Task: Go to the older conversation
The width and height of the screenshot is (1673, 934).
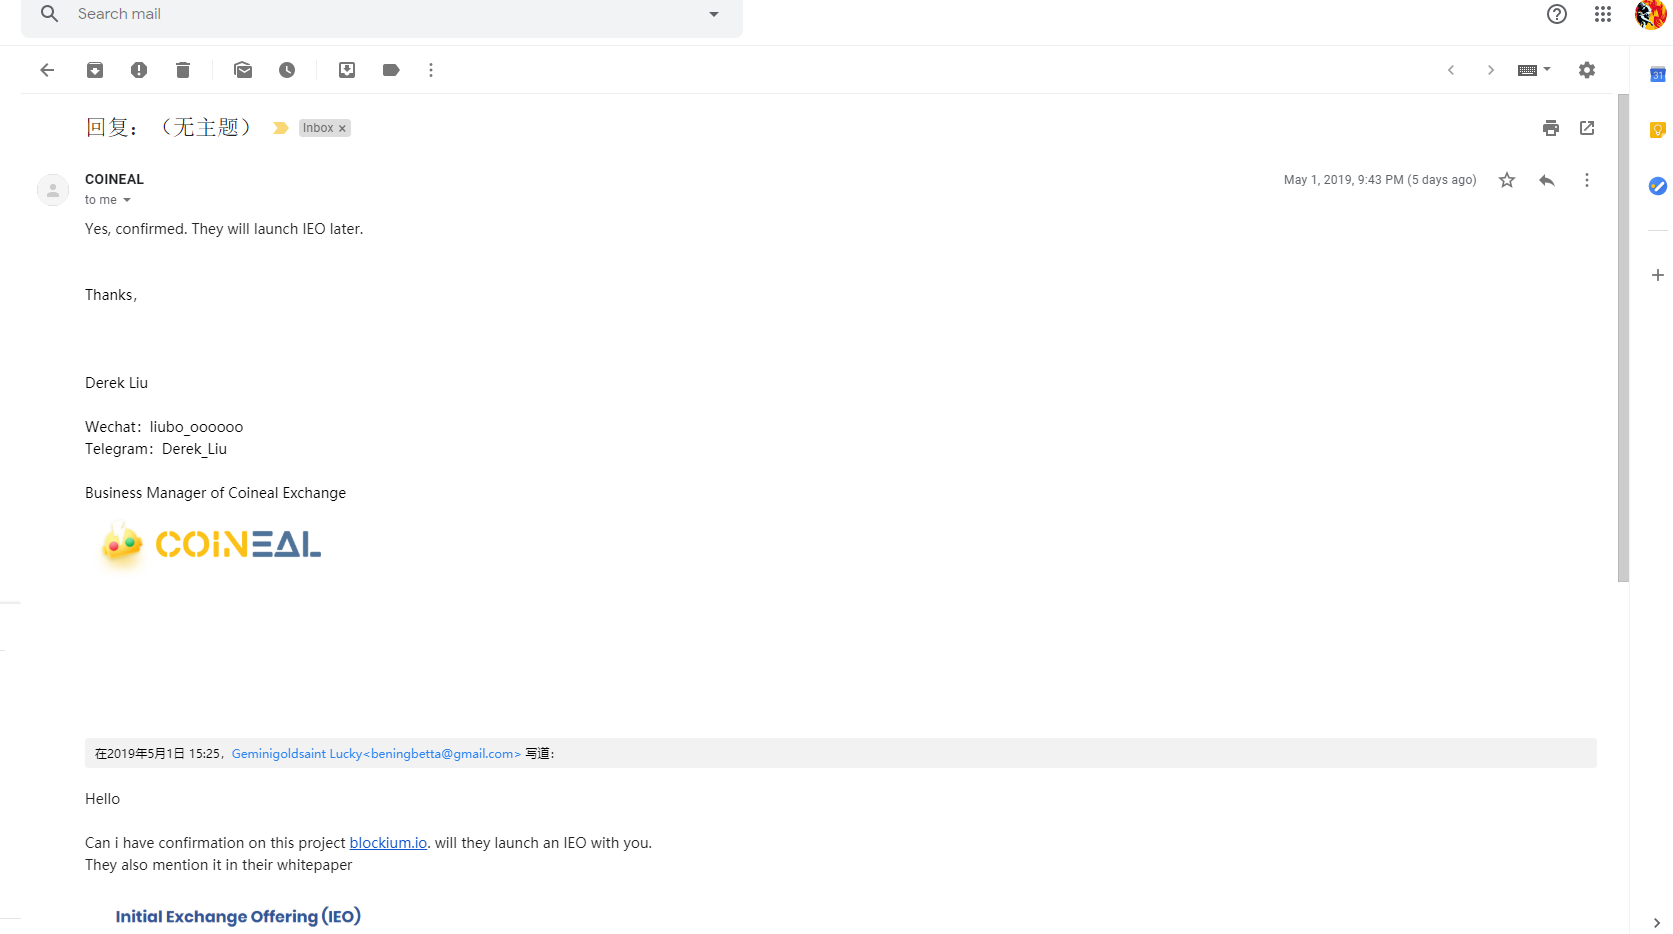Action: pos(1491,70)
